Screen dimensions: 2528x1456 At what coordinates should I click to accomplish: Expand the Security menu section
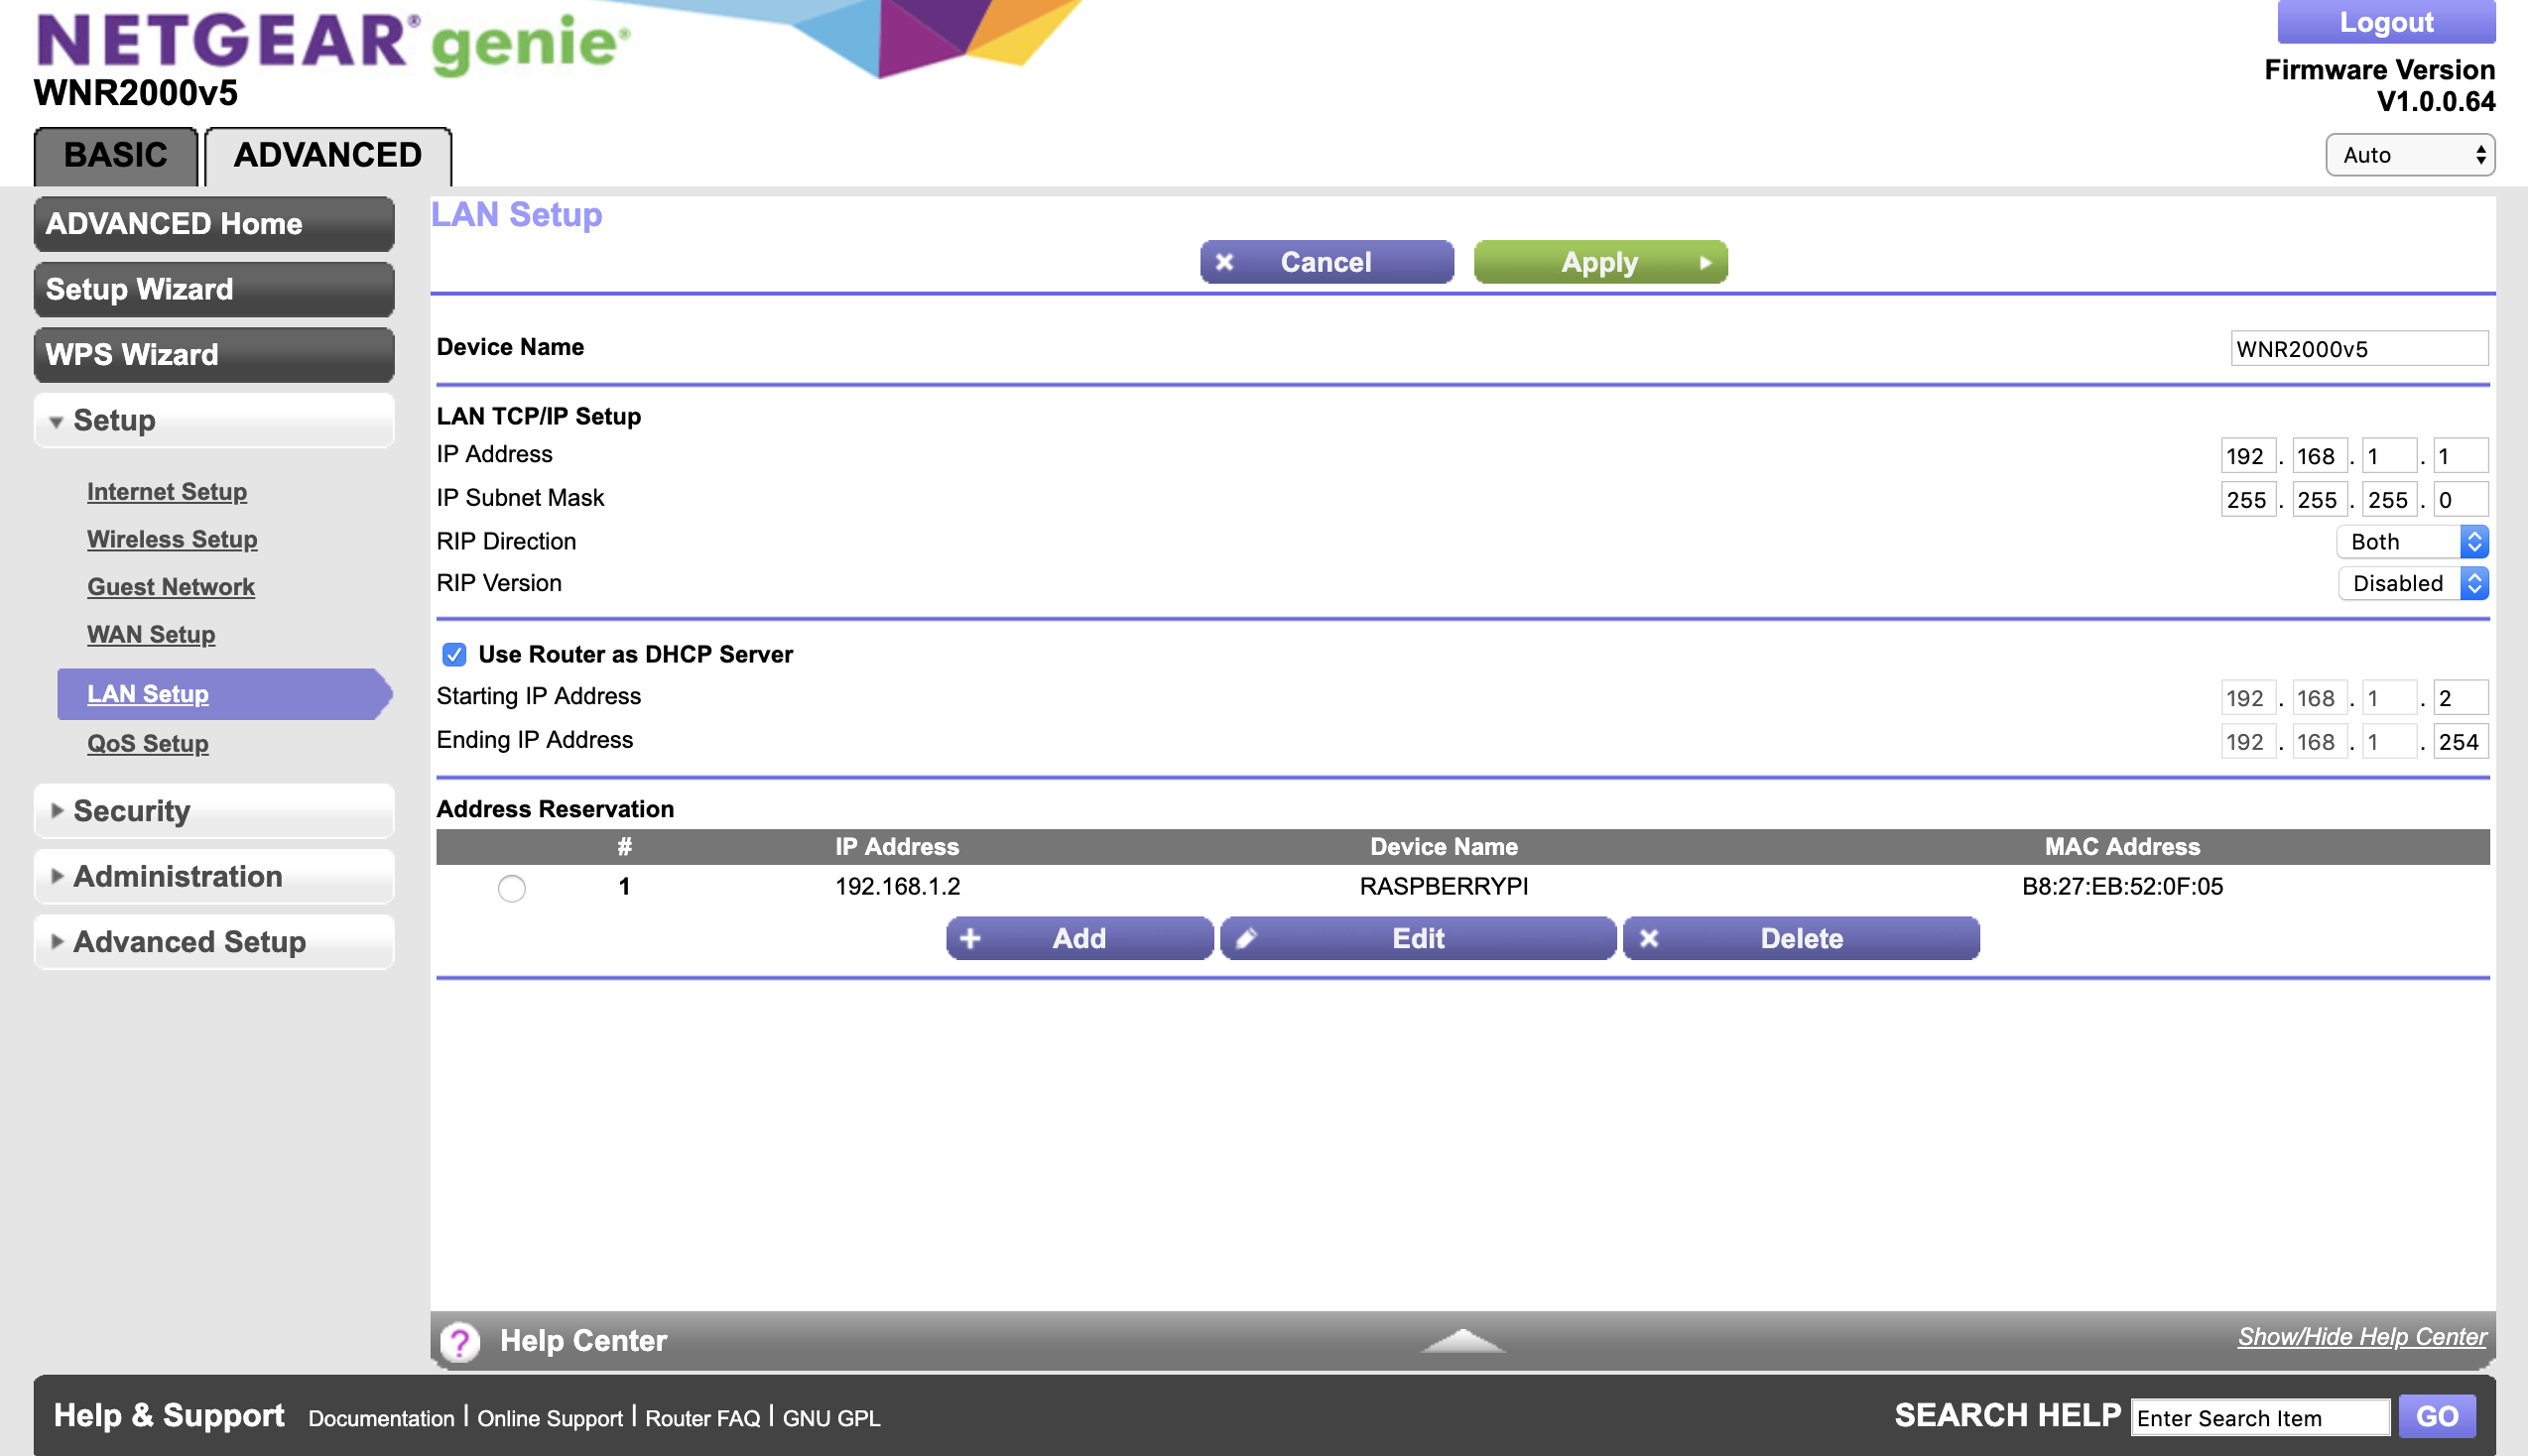click(214, 811)
